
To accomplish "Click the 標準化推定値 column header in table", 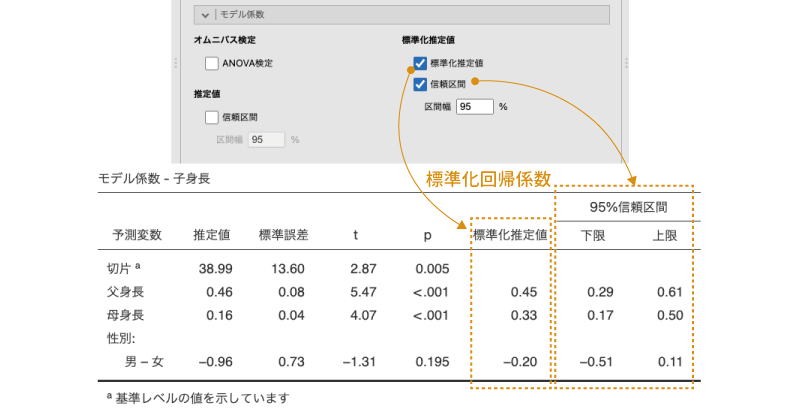I will click(x=510, y=236).
